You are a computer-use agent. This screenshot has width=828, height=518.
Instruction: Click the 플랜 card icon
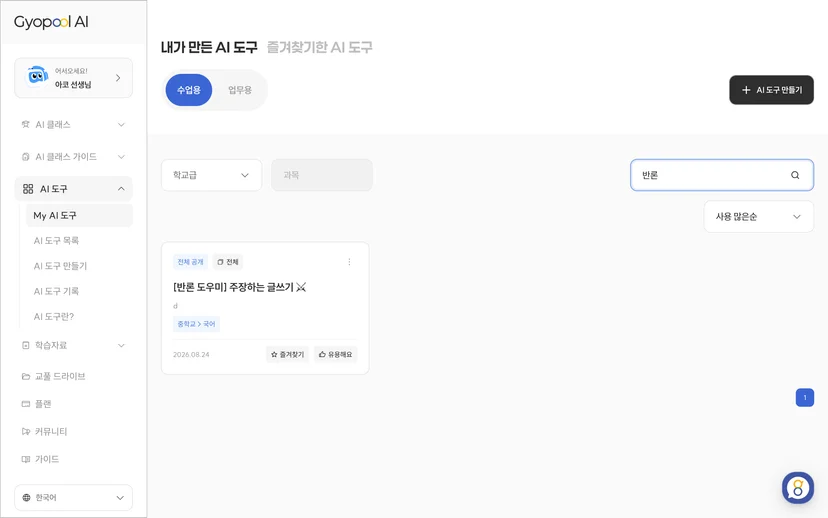[x=25, y=404]
